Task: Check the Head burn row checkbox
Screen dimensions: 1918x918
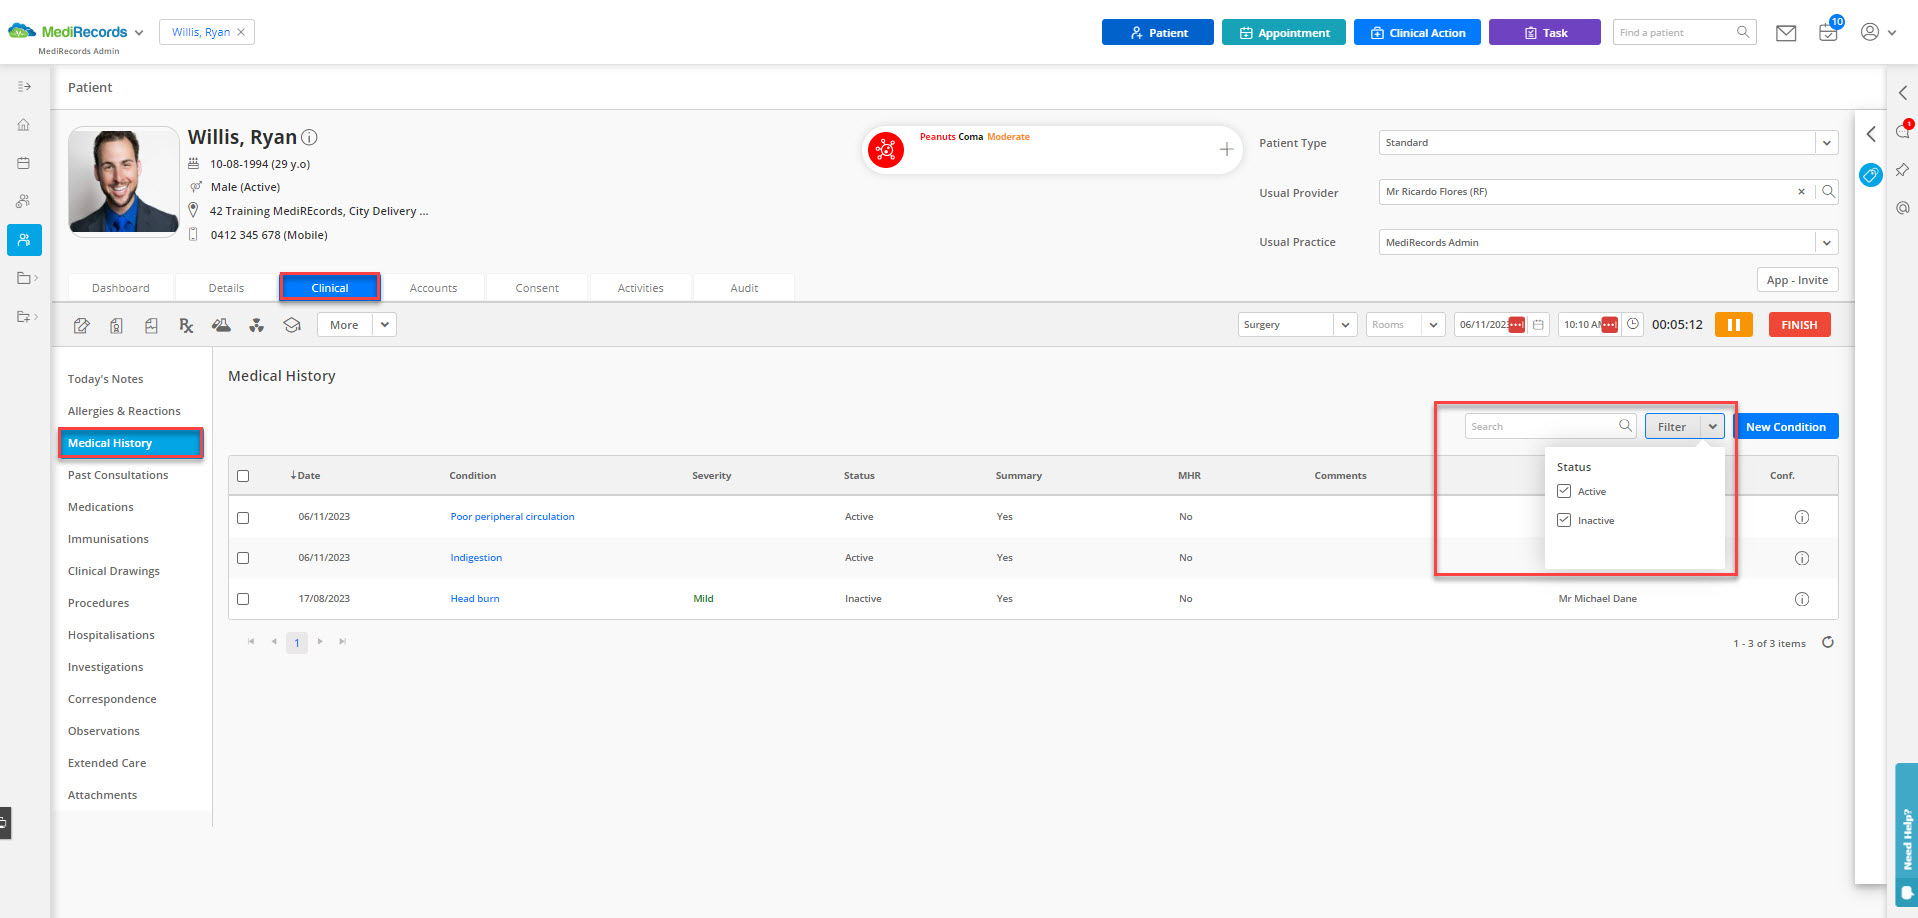Action: tap(243, 599)
